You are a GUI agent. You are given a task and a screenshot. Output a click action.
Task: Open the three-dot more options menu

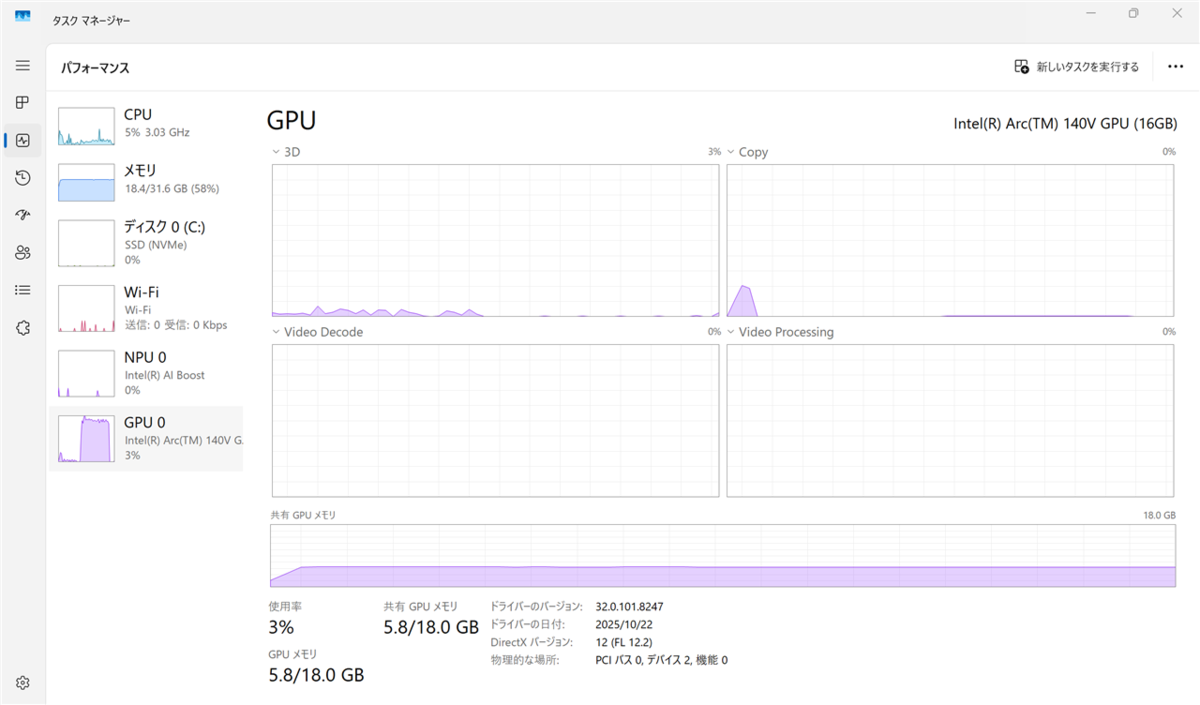[x=1175, y=67]
